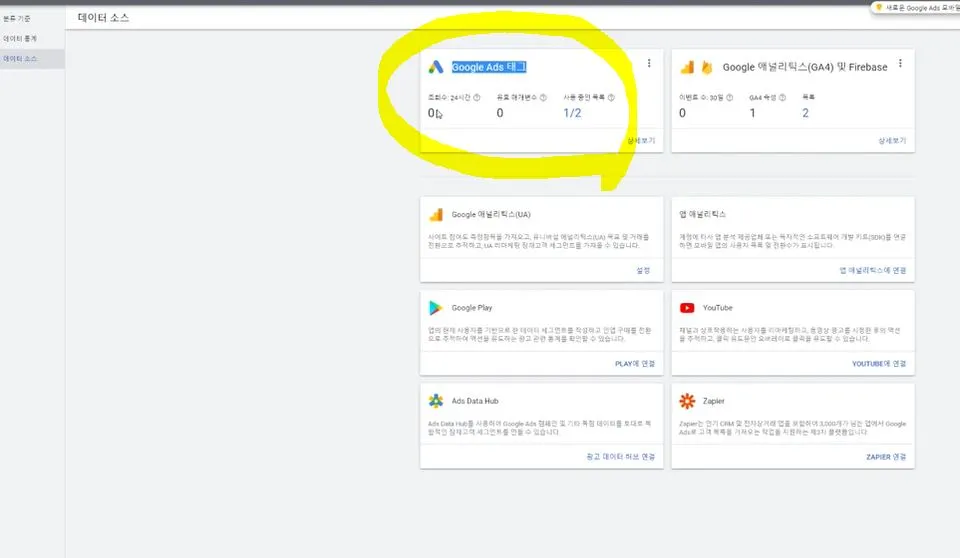Image resolution: width=960 pixels, height=558 pixels.
Task: Click 이벤트 수 value 0 on GA4 card
Action: click(x=682, y=113)
